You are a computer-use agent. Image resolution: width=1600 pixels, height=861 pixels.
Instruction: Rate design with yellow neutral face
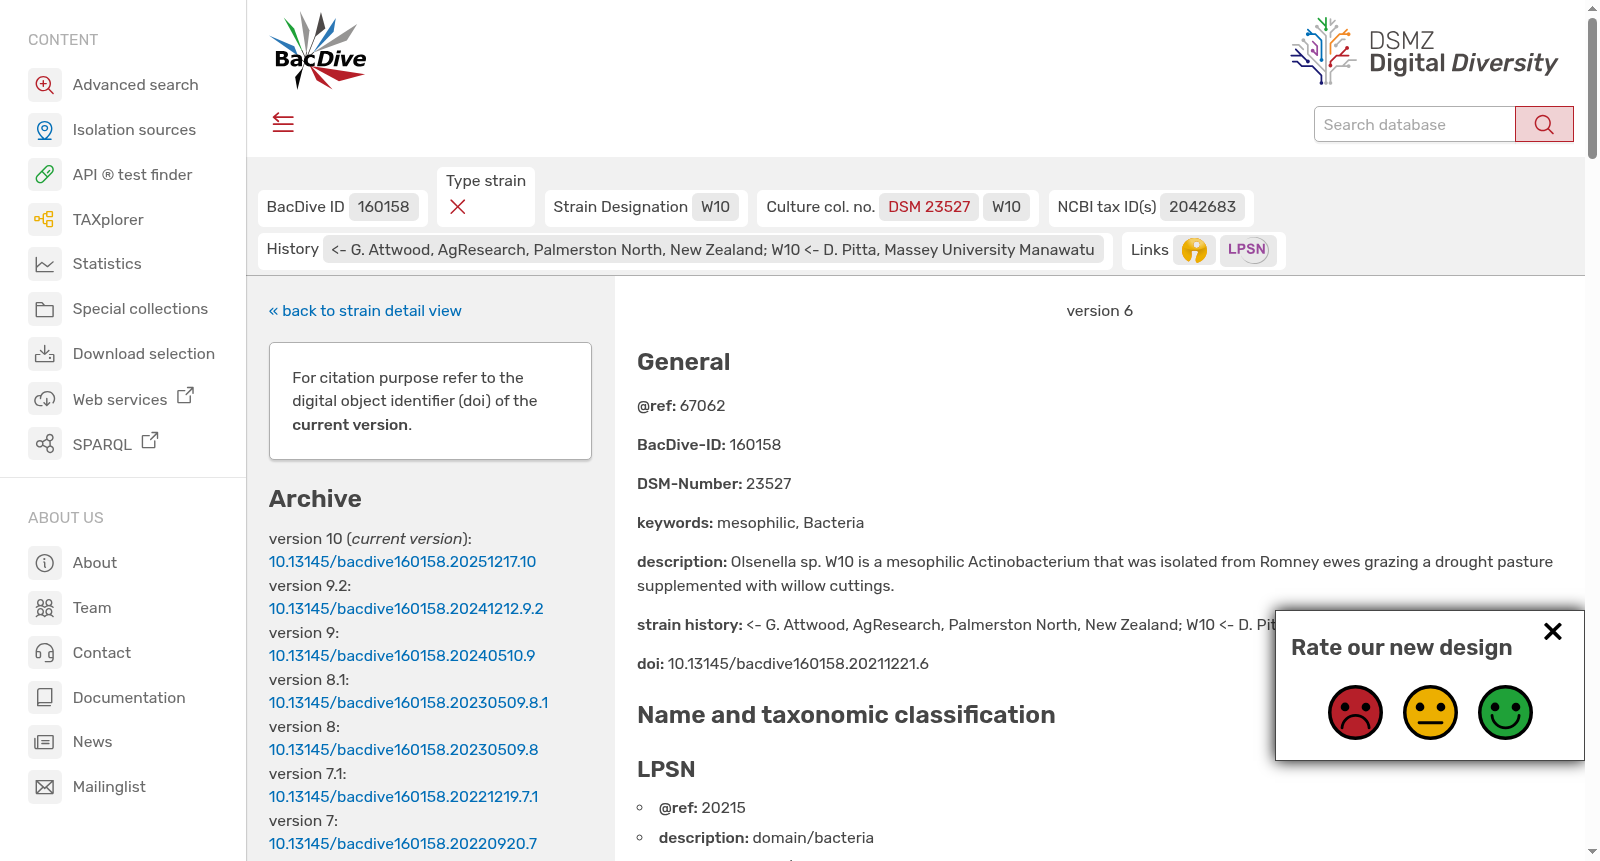1430,712
